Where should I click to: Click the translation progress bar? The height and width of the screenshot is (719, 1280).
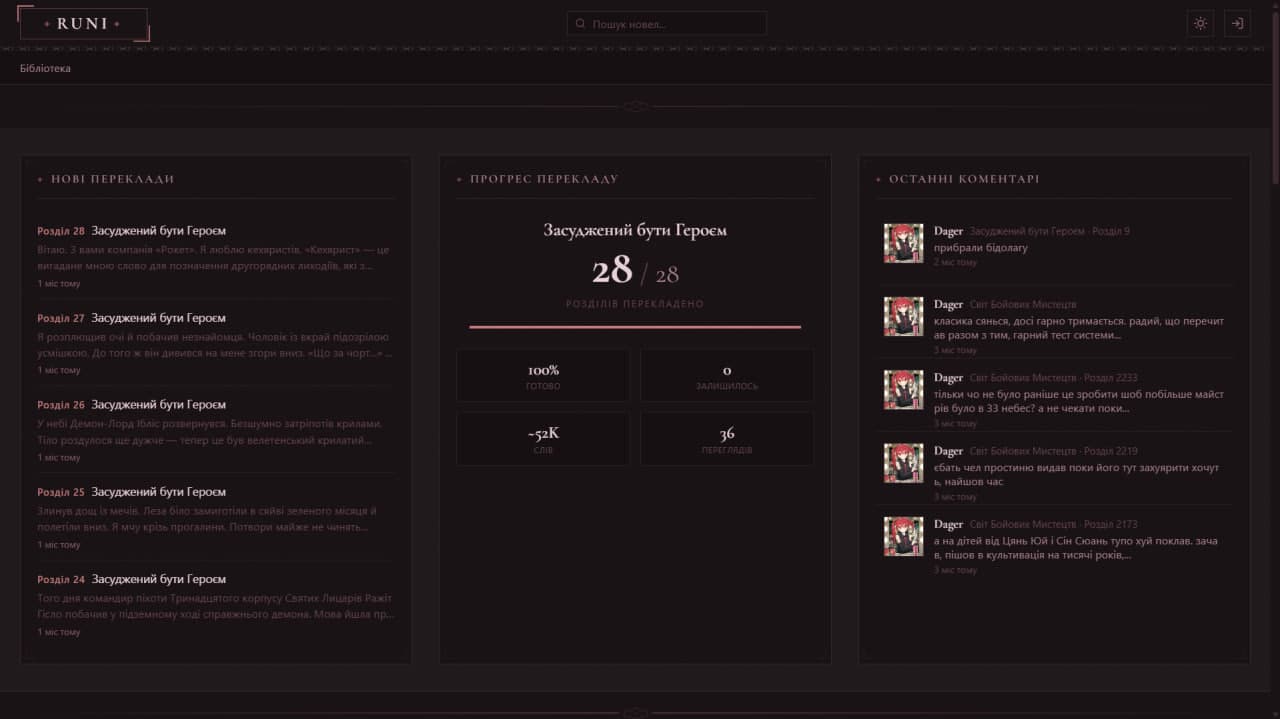point(635,327)
